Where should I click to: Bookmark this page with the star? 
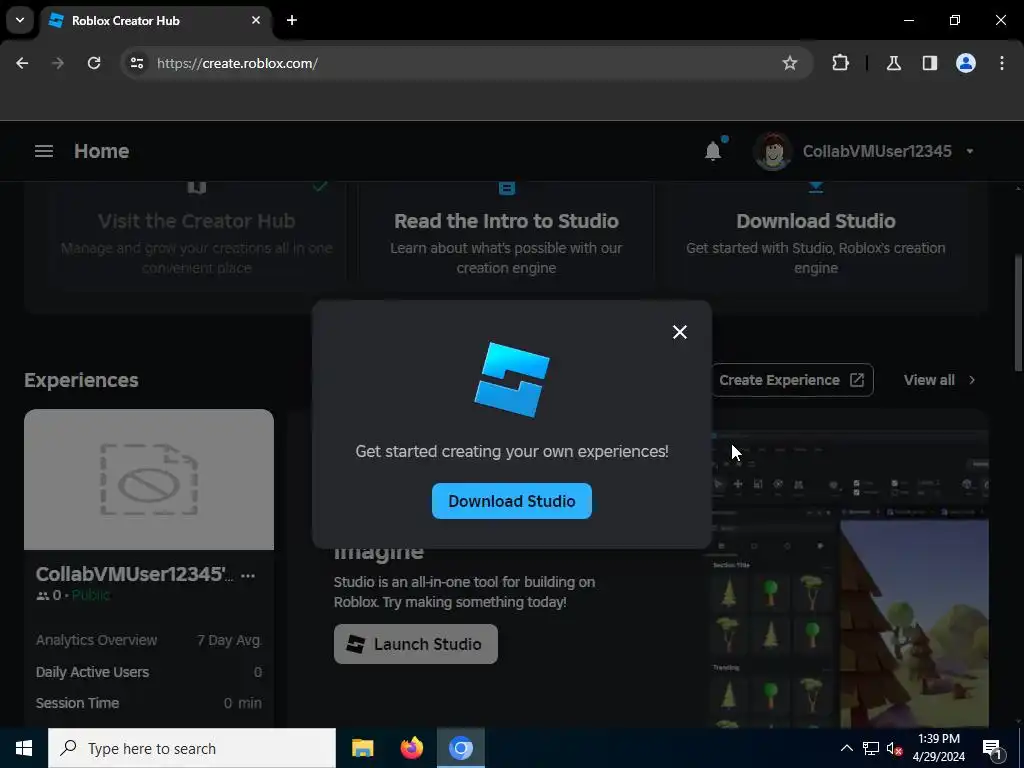pos(790,63)
